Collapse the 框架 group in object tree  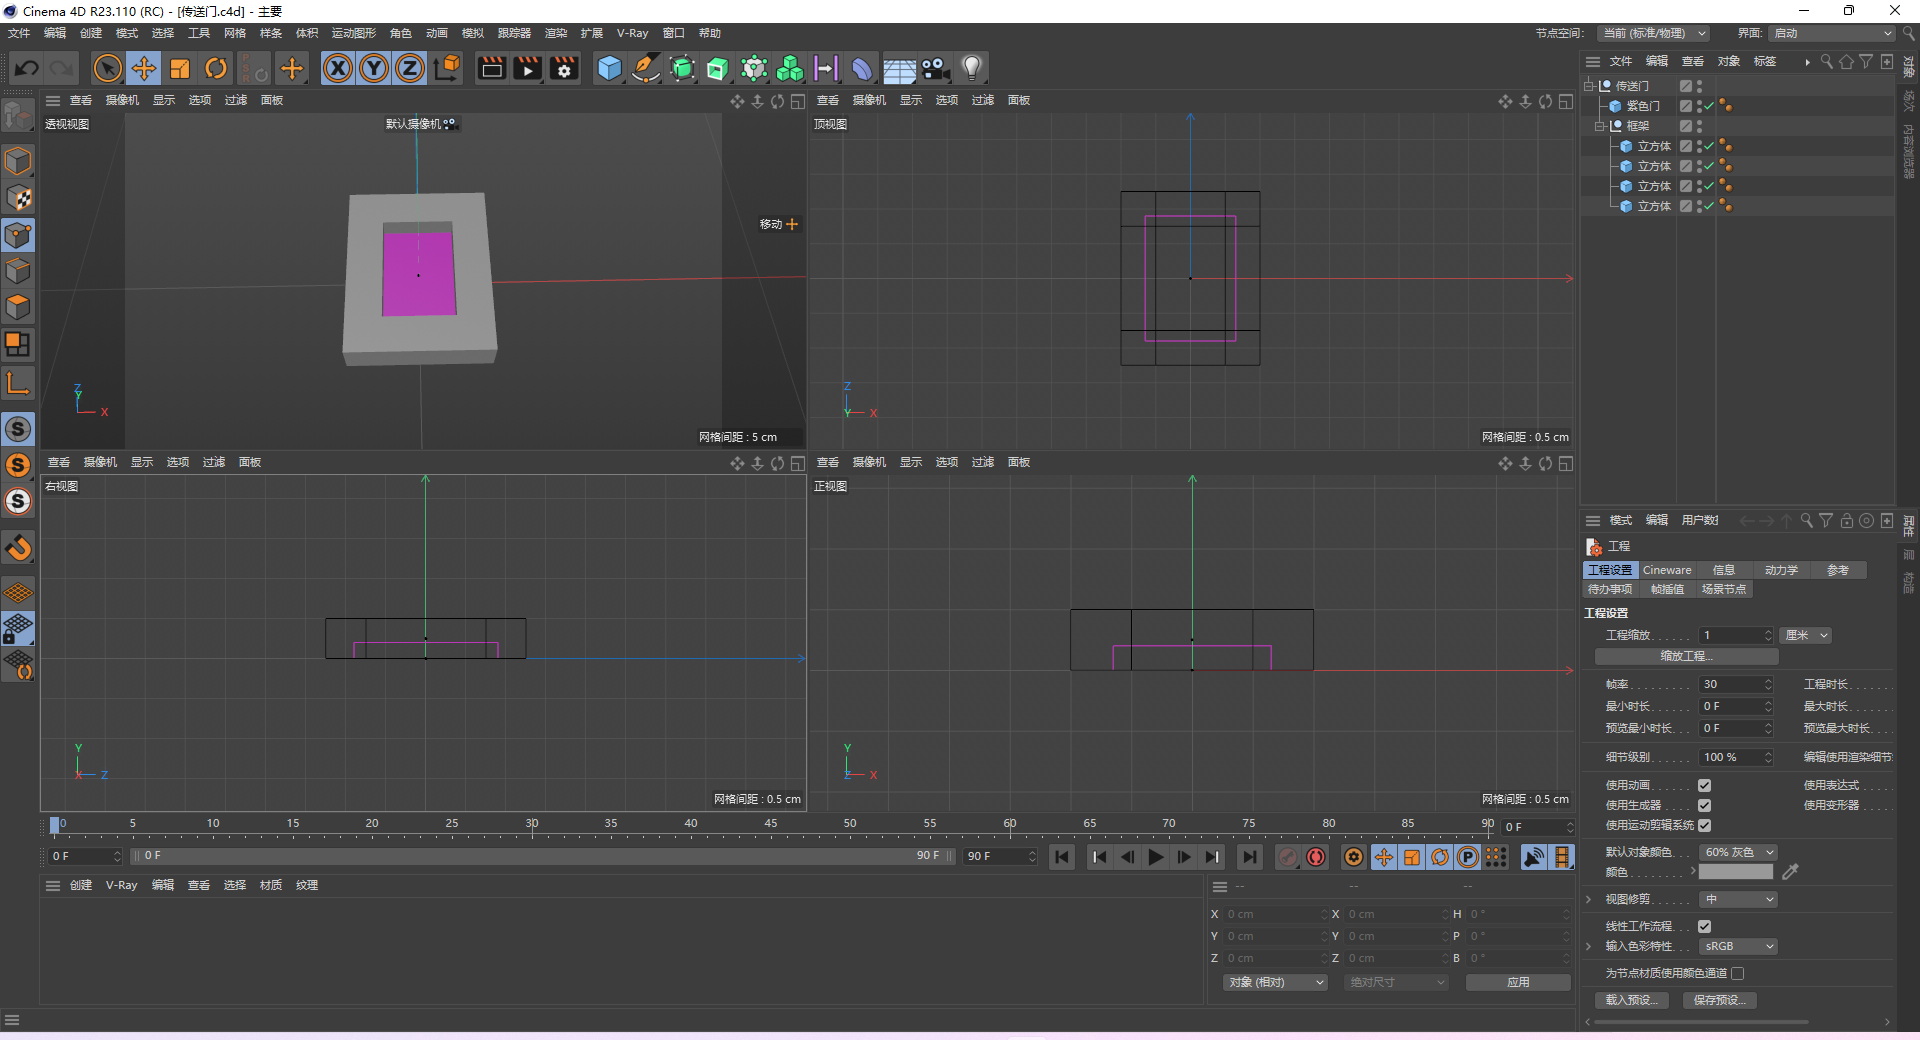coord(1600,126)
